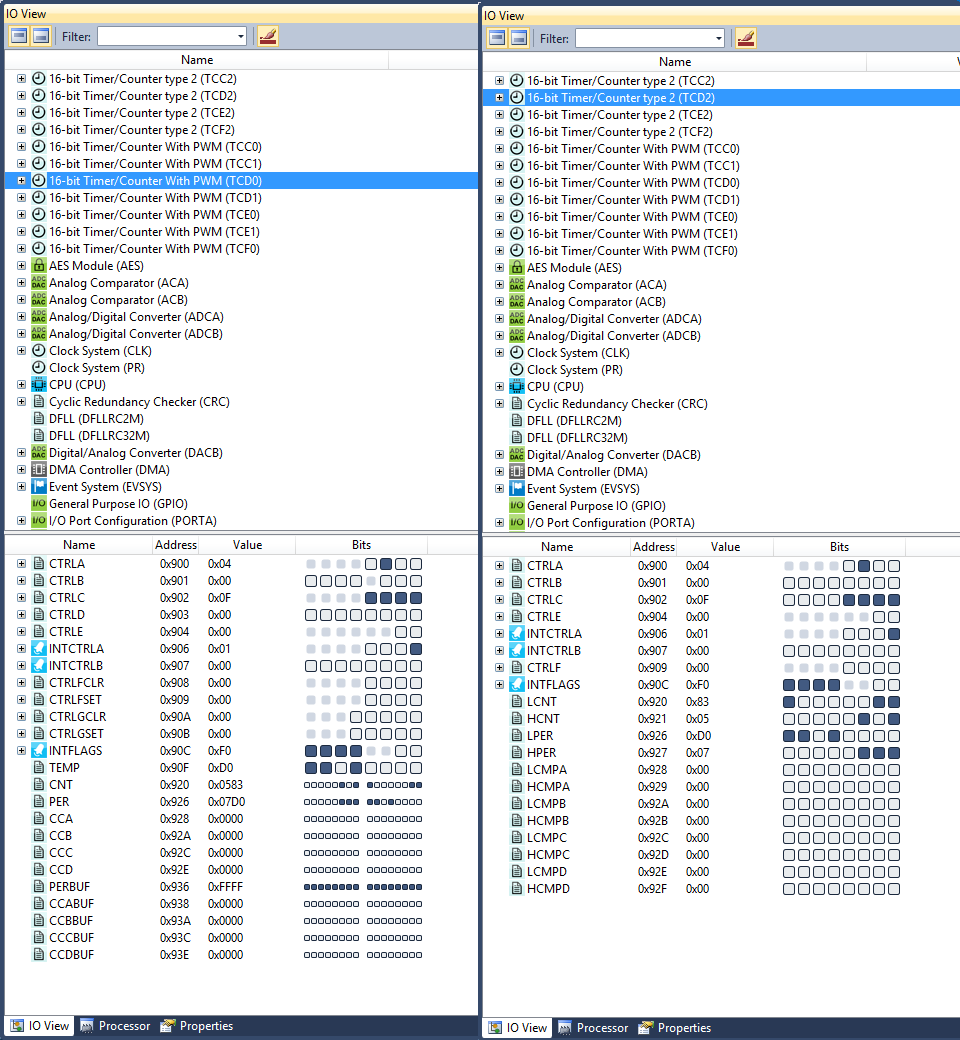Click DMA Controller icon in left pane

coord(39,470)
